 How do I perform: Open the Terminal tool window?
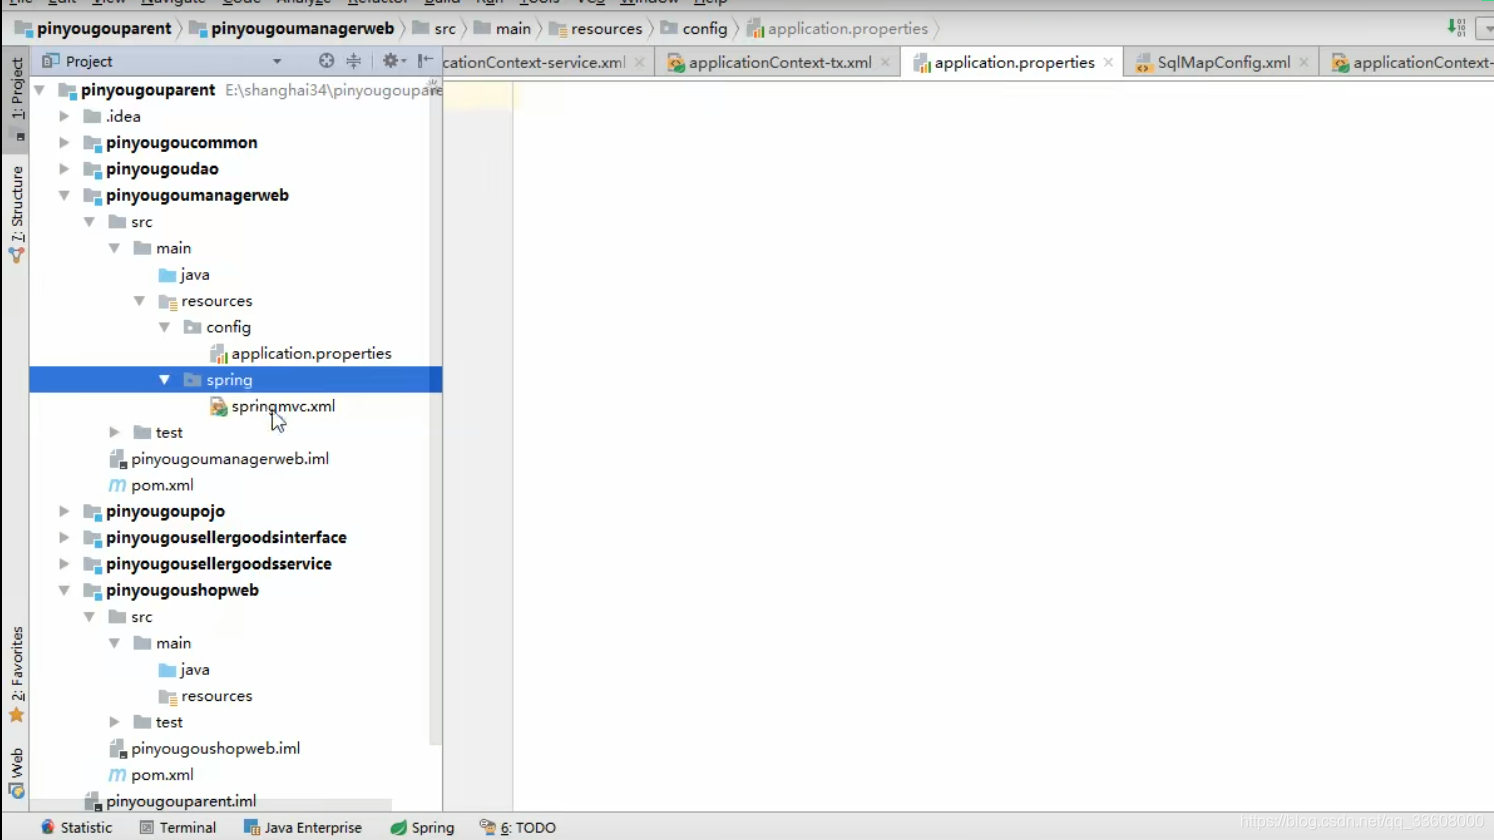point(178,827)
